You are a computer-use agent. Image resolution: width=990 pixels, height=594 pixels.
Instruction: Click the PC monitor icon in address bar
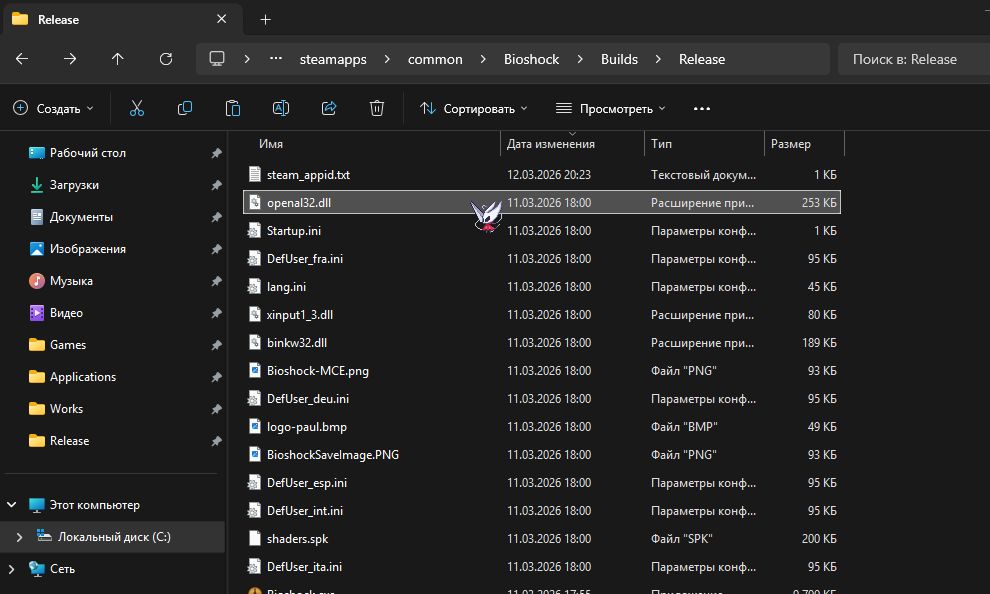coord(217,59)
